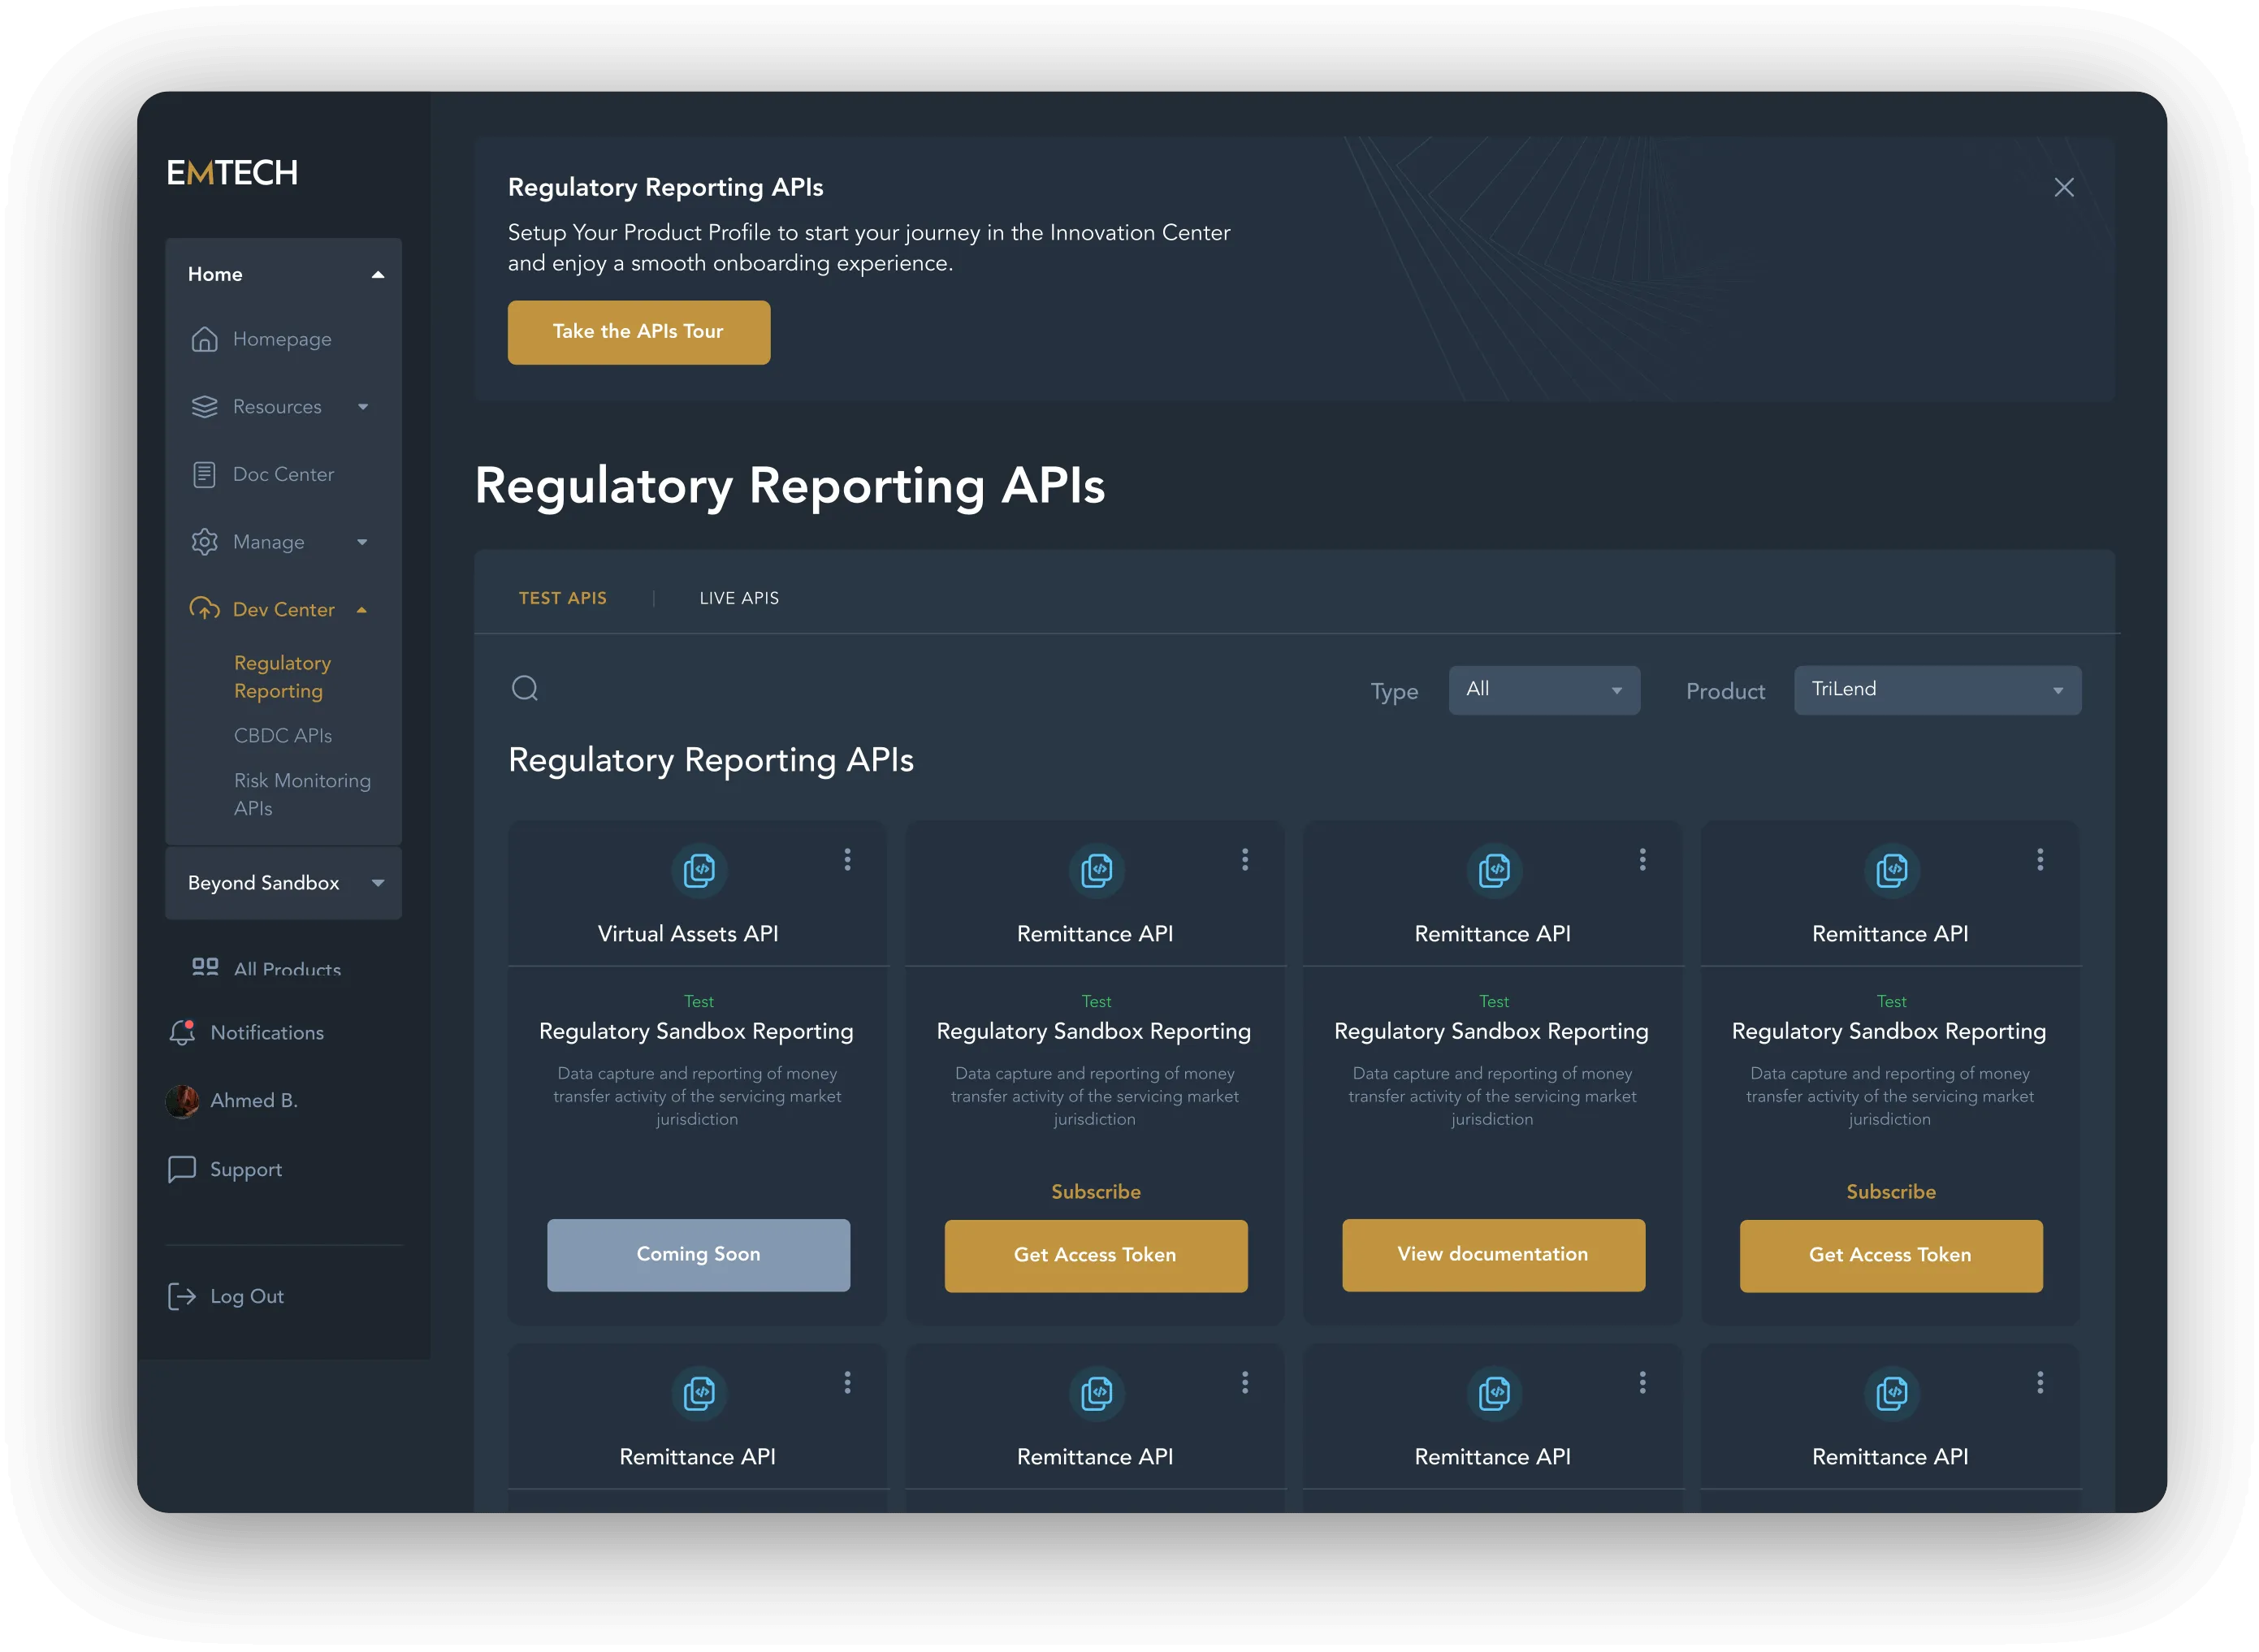
Task: Click the Virtual Assets API icon
Action: pyautogui.click(x=696, y=870)
